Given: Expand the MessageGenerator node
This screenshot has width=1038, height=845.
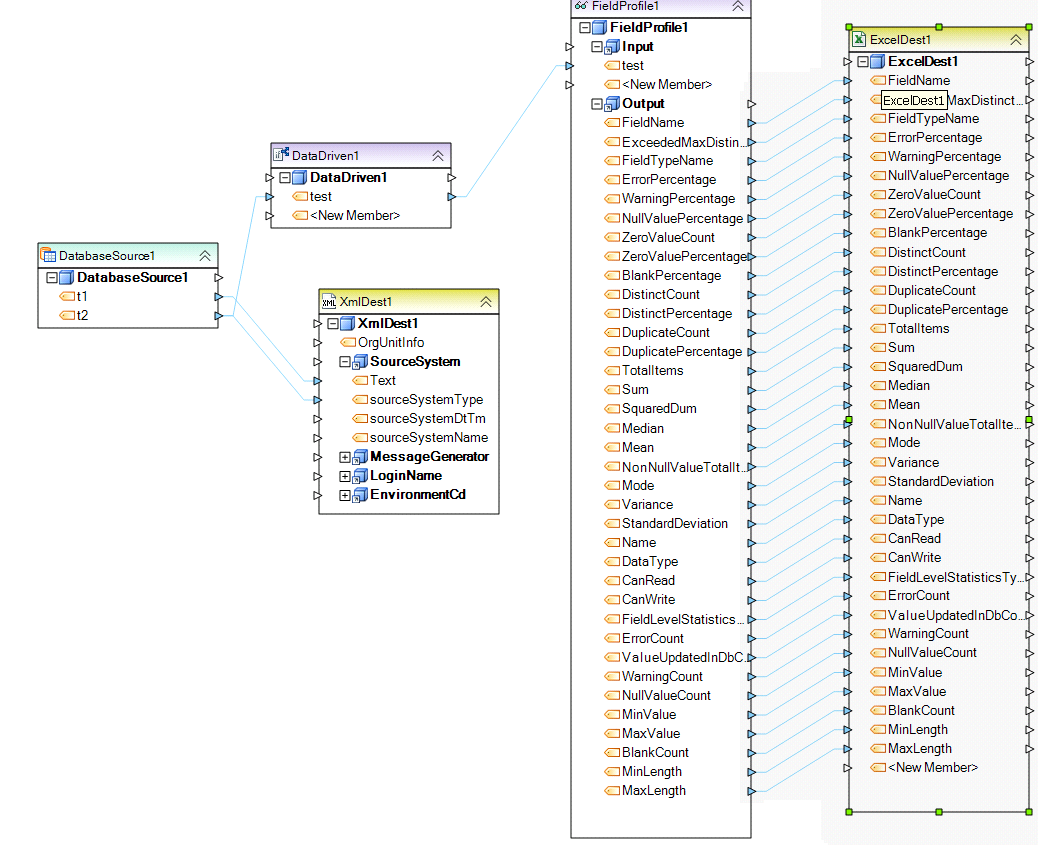Looking at the screenshot, I should 345,457.
